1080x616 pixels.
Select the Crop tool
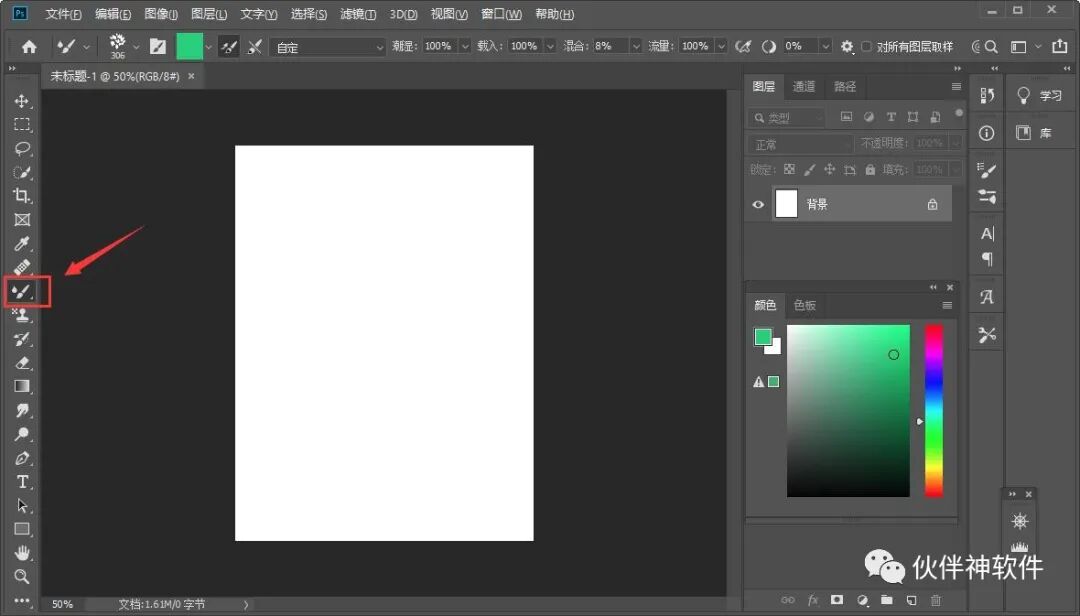tap(22, 196)
